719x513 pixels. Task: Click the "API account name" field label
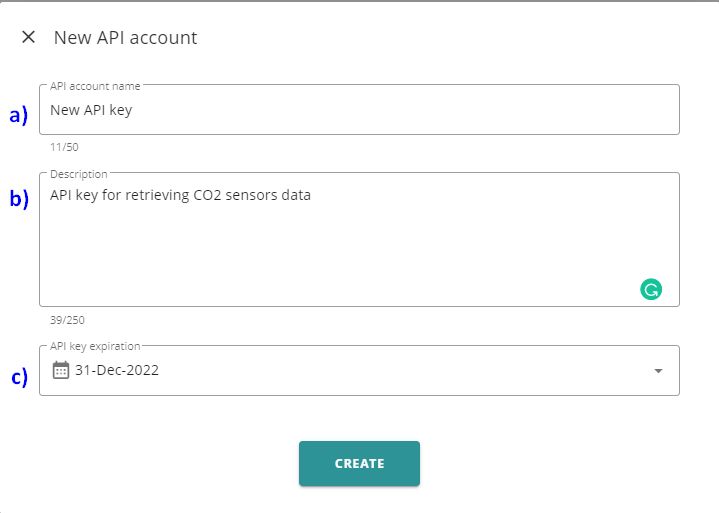(95, 87)
